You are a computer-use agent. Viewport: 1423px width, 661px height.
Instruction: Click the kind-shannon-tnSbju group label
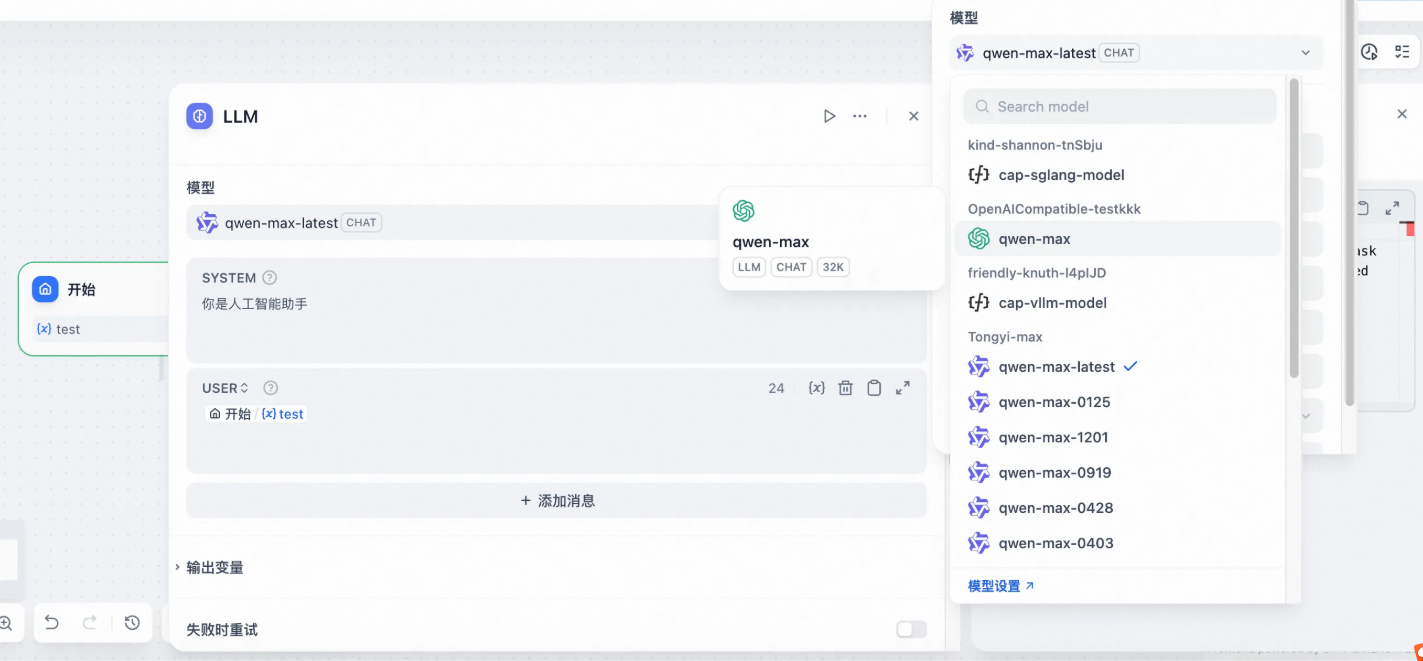click(1035, 145)
